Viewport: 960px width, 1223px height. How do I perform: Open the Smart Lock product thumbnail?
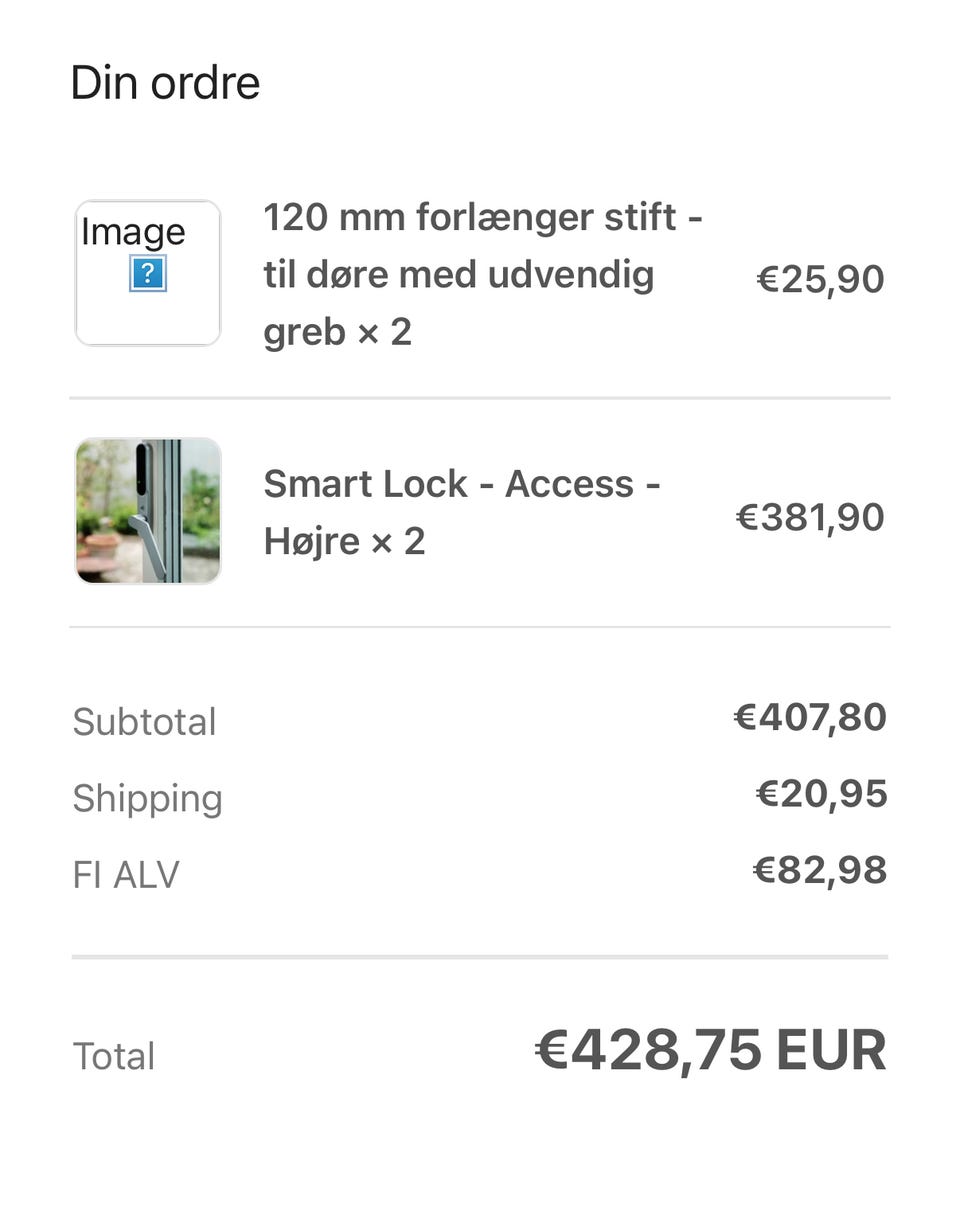(148, 511)
